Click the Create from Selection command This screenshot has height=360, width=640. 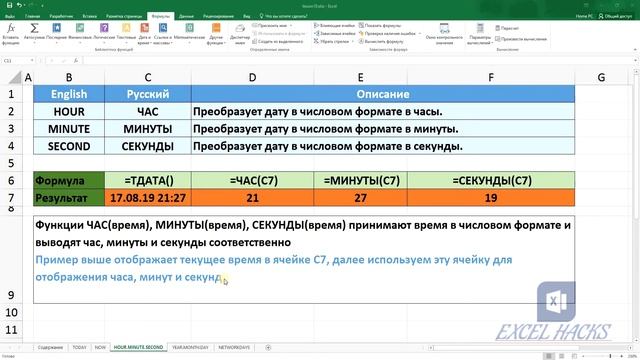click(278, 41)
